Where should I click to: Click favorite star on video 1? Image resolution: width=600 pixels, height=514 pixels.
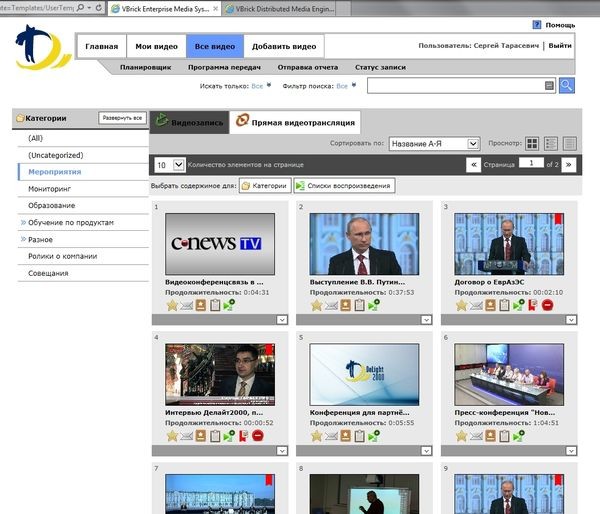[172, 305]
